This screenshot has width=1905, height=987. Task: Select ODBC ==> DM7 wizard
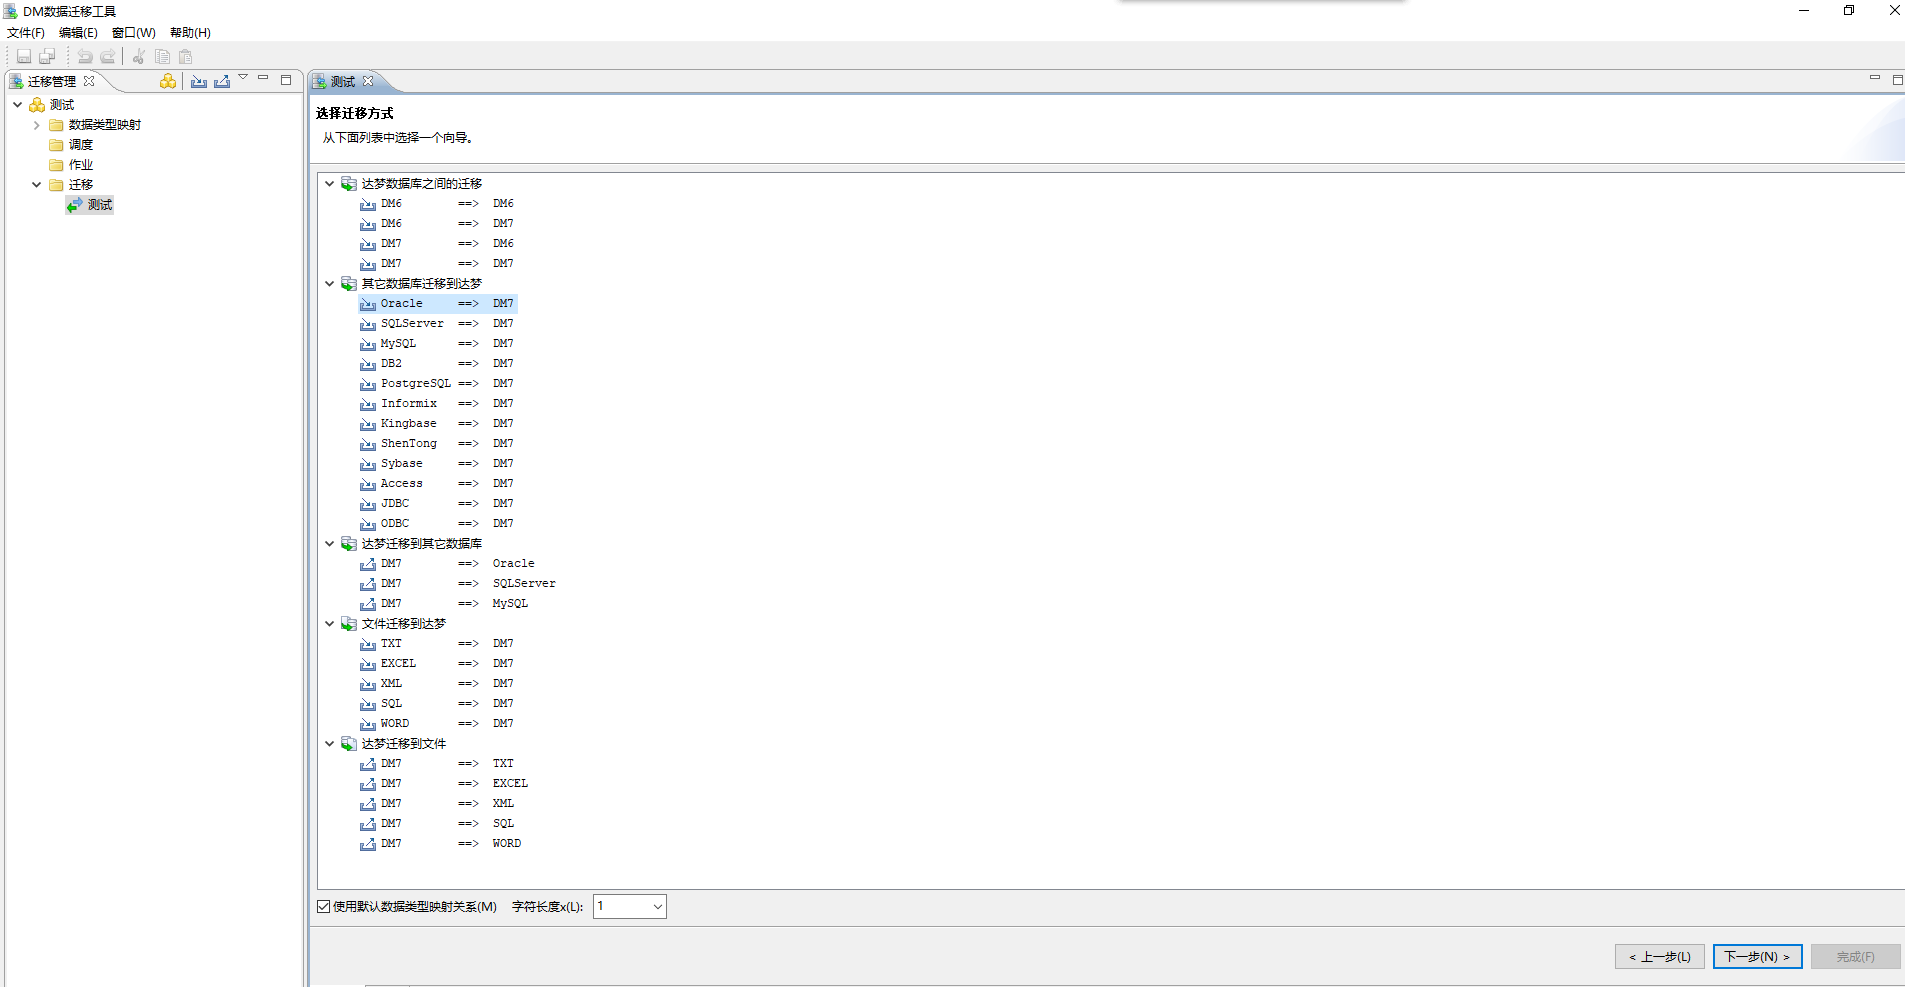(x=438, y=524)
